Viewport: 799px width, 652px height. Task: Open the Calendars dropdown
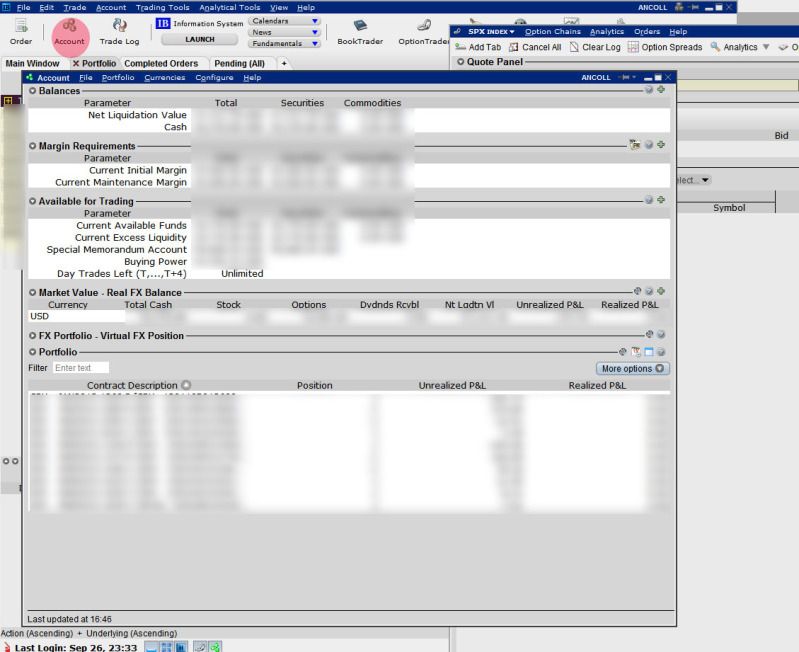(284, 21)
